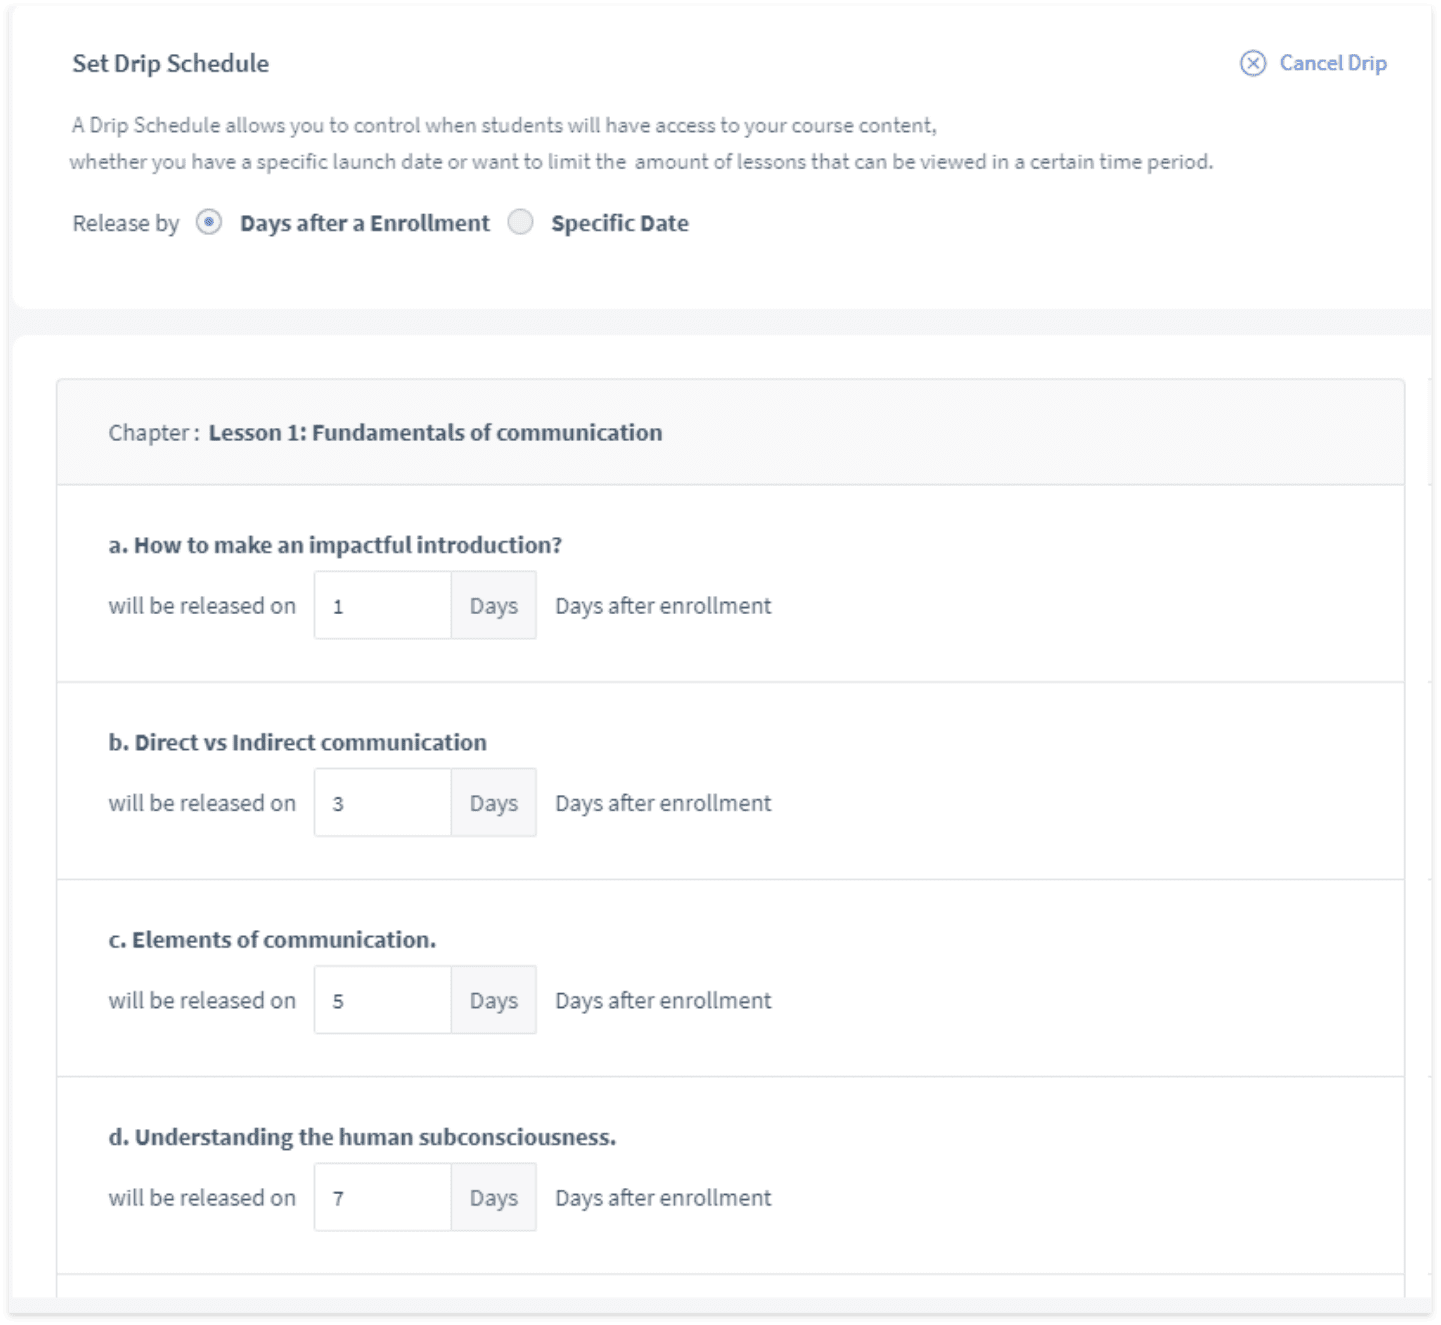Open the Days unit selector for Elements of communication

tap(493, 999)
